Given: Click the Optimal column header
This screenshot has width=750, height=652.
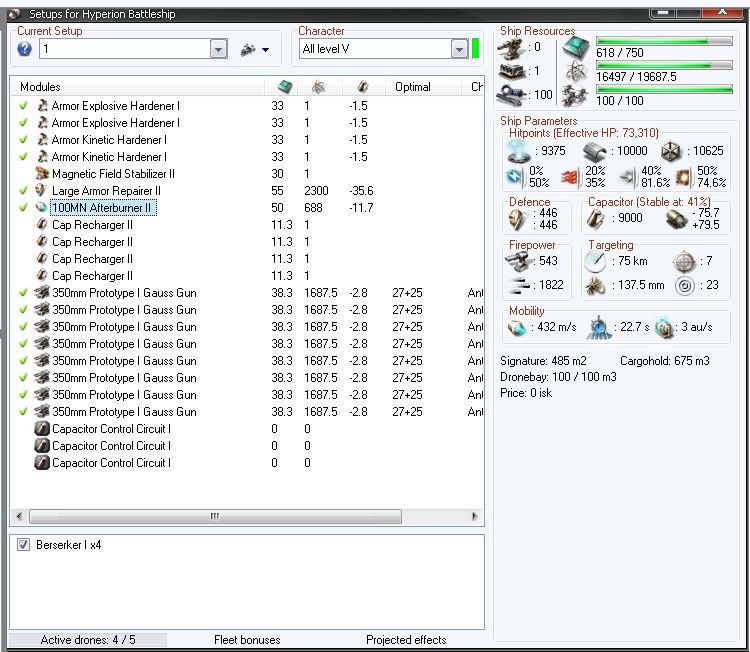Looking at the screenshot, I should [421, 87].
